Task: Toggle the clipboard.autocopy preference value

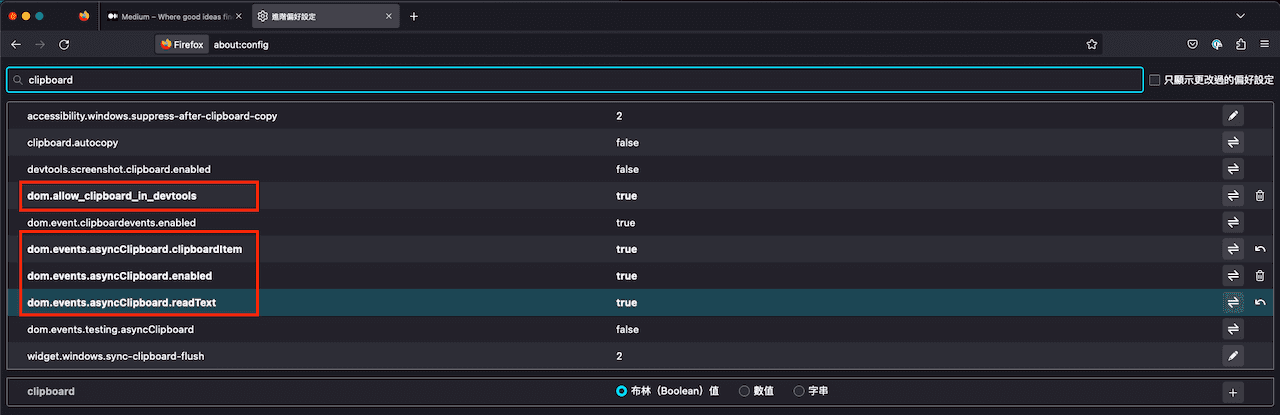Action: 1233,143
